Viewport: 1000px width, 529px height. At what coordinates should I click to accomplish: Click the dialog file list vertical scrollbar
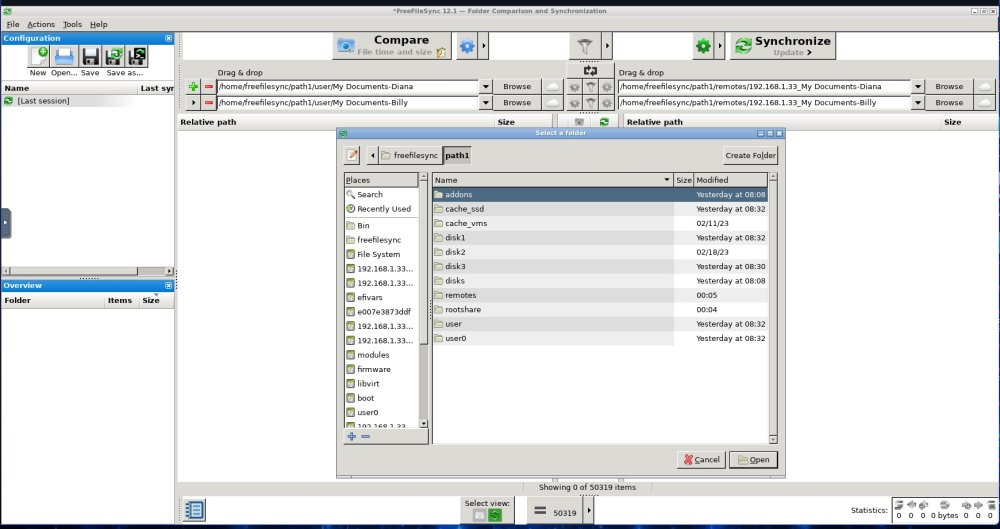[773, 308]
